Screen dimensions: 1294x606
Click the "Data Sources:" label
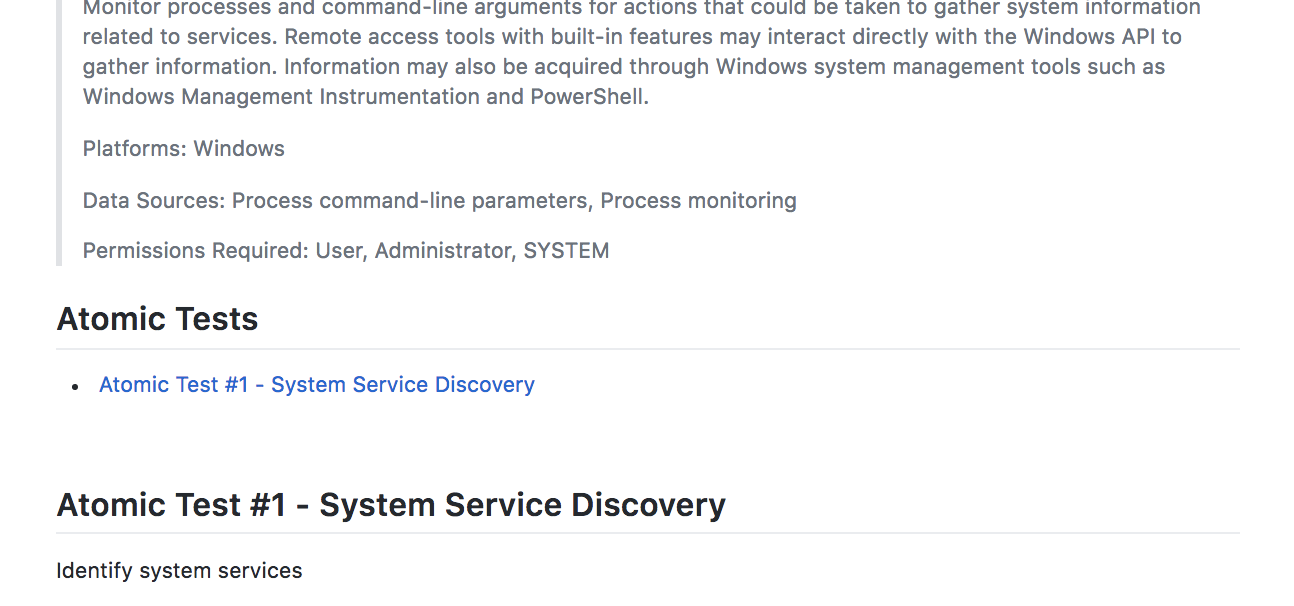tap(154, 201)
